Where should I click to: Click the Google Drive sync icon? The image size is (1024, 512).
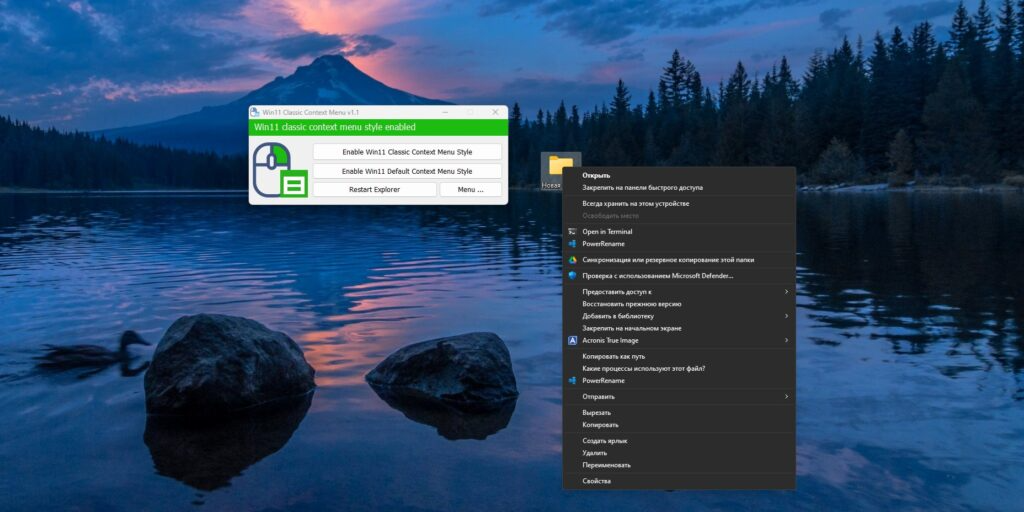(573, 260)
